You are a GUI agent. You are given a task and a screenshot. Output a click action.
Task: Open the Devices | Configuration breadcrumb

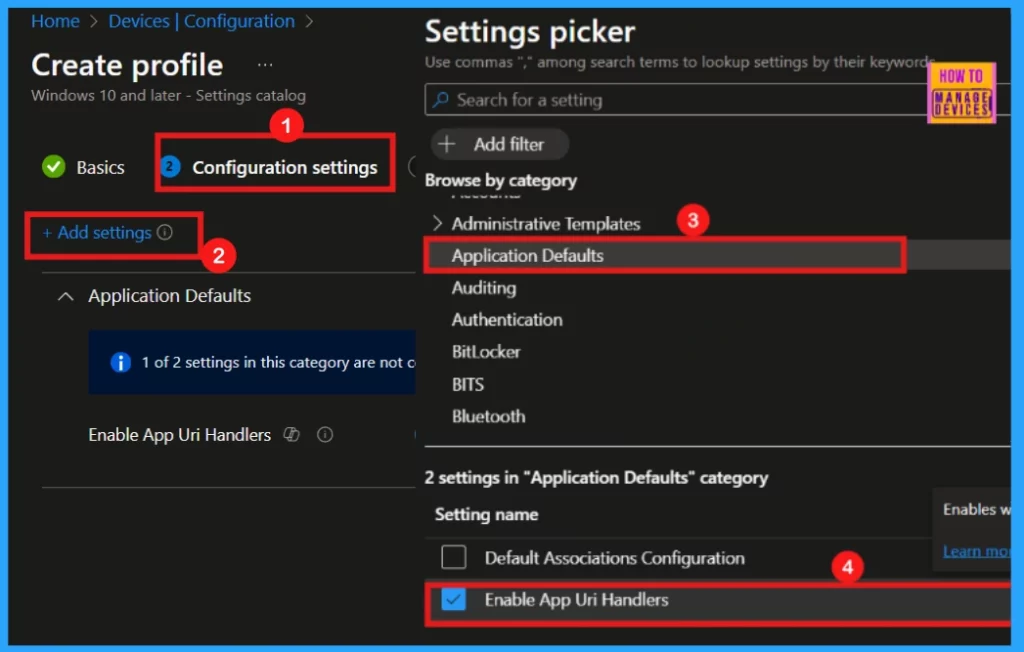click(x=202, y=21)
